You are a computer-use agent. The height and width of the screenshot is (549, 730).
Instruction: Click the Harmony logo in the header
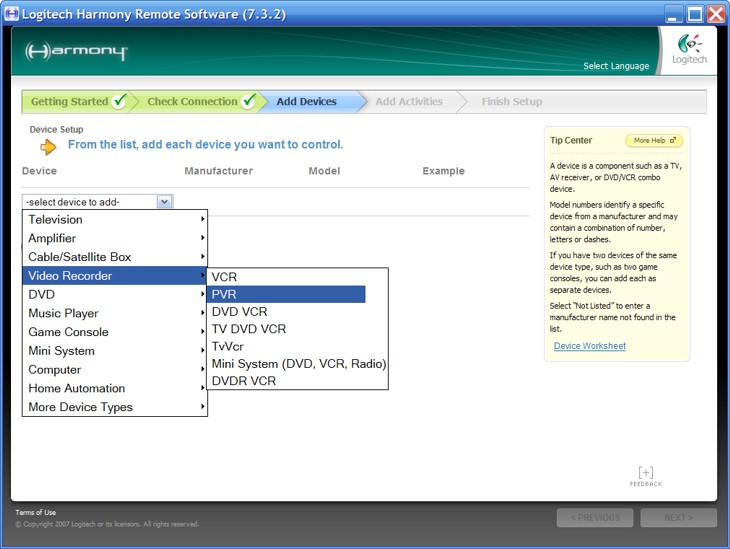(x=76, y=51)
